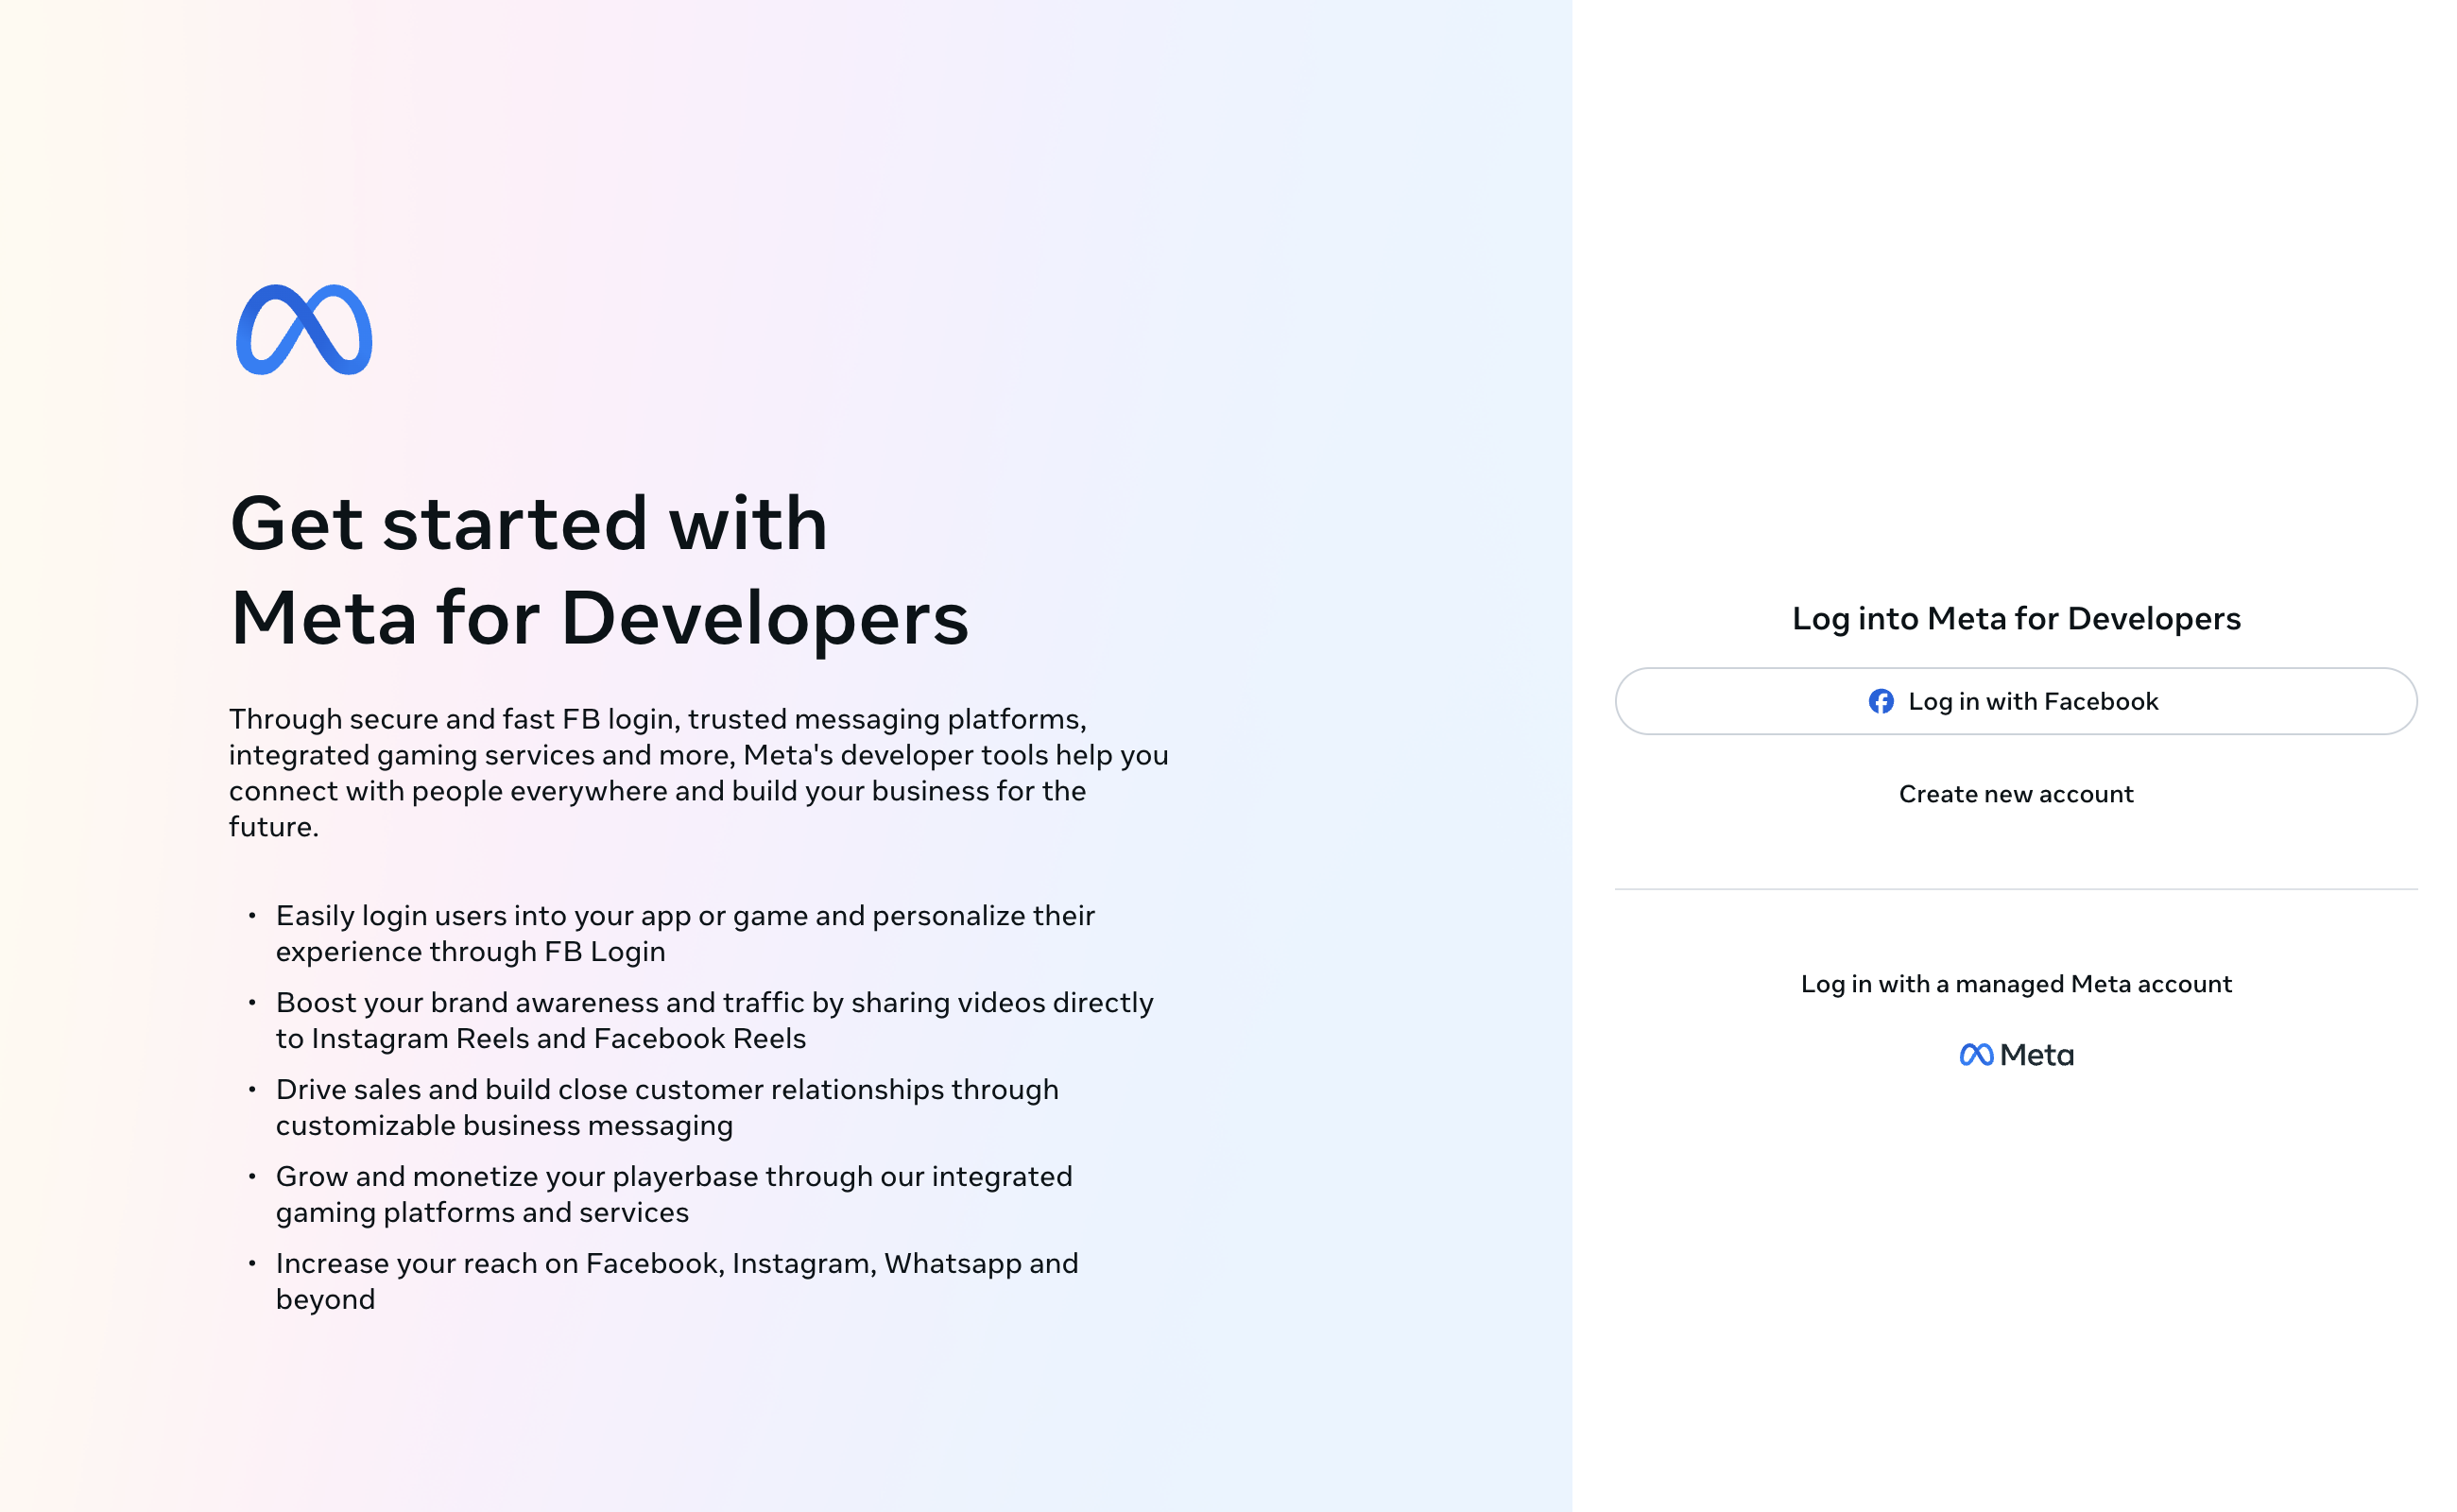The height and width of the screenshot is (1512, 2457).
Task: Click the bullet dot before 'Drive sales'
Action: pyautogui.click(x=252, y=1089)
